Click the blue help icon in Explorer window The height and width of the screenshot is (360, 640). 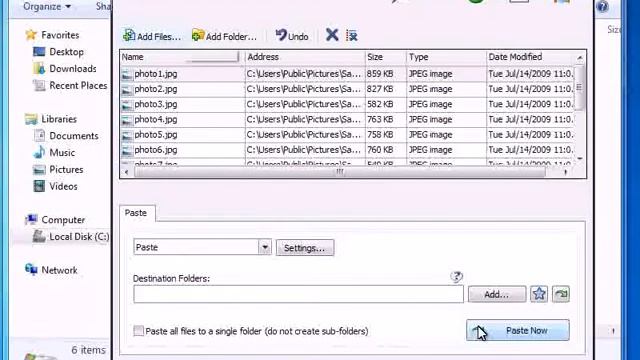coord(602,7)
